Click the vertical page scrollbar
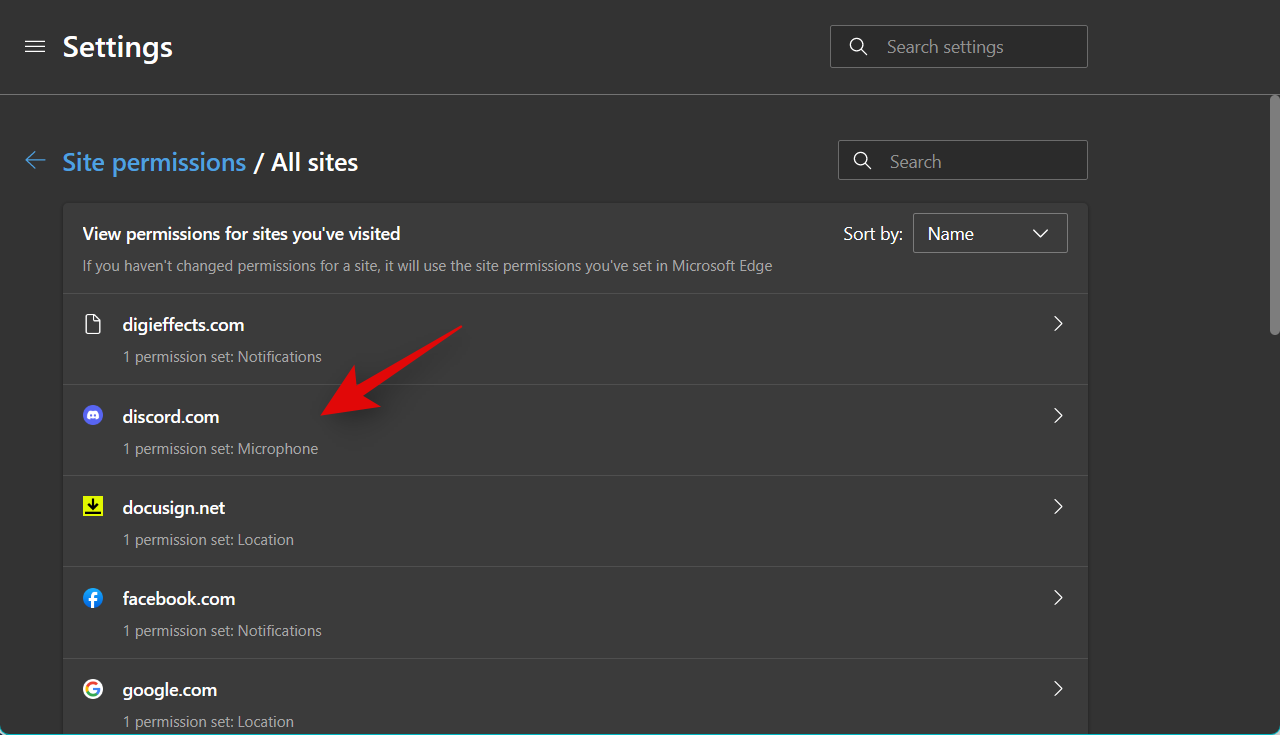Screen dimensions: 1280x735 1274,215
